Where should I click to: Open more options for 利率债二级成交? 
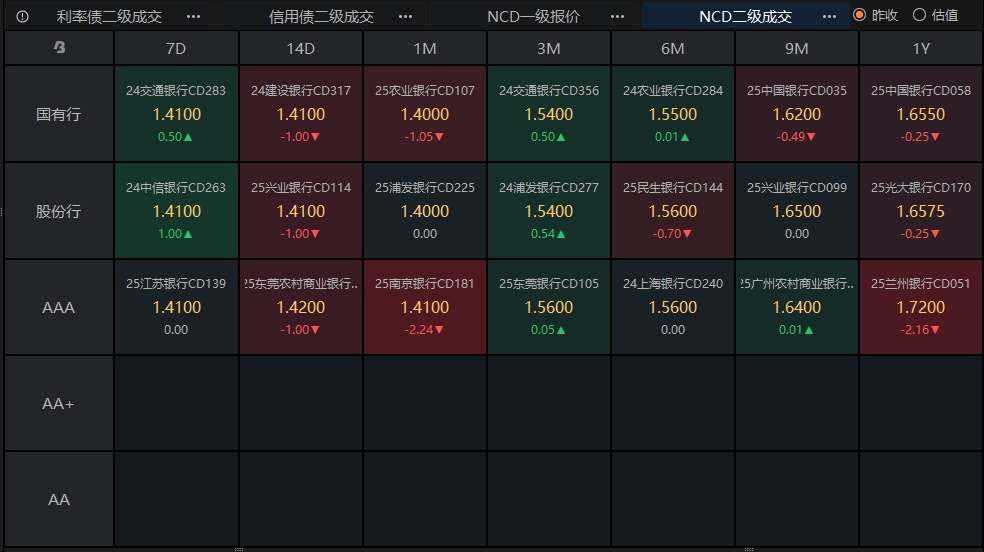tap(193, 16)
